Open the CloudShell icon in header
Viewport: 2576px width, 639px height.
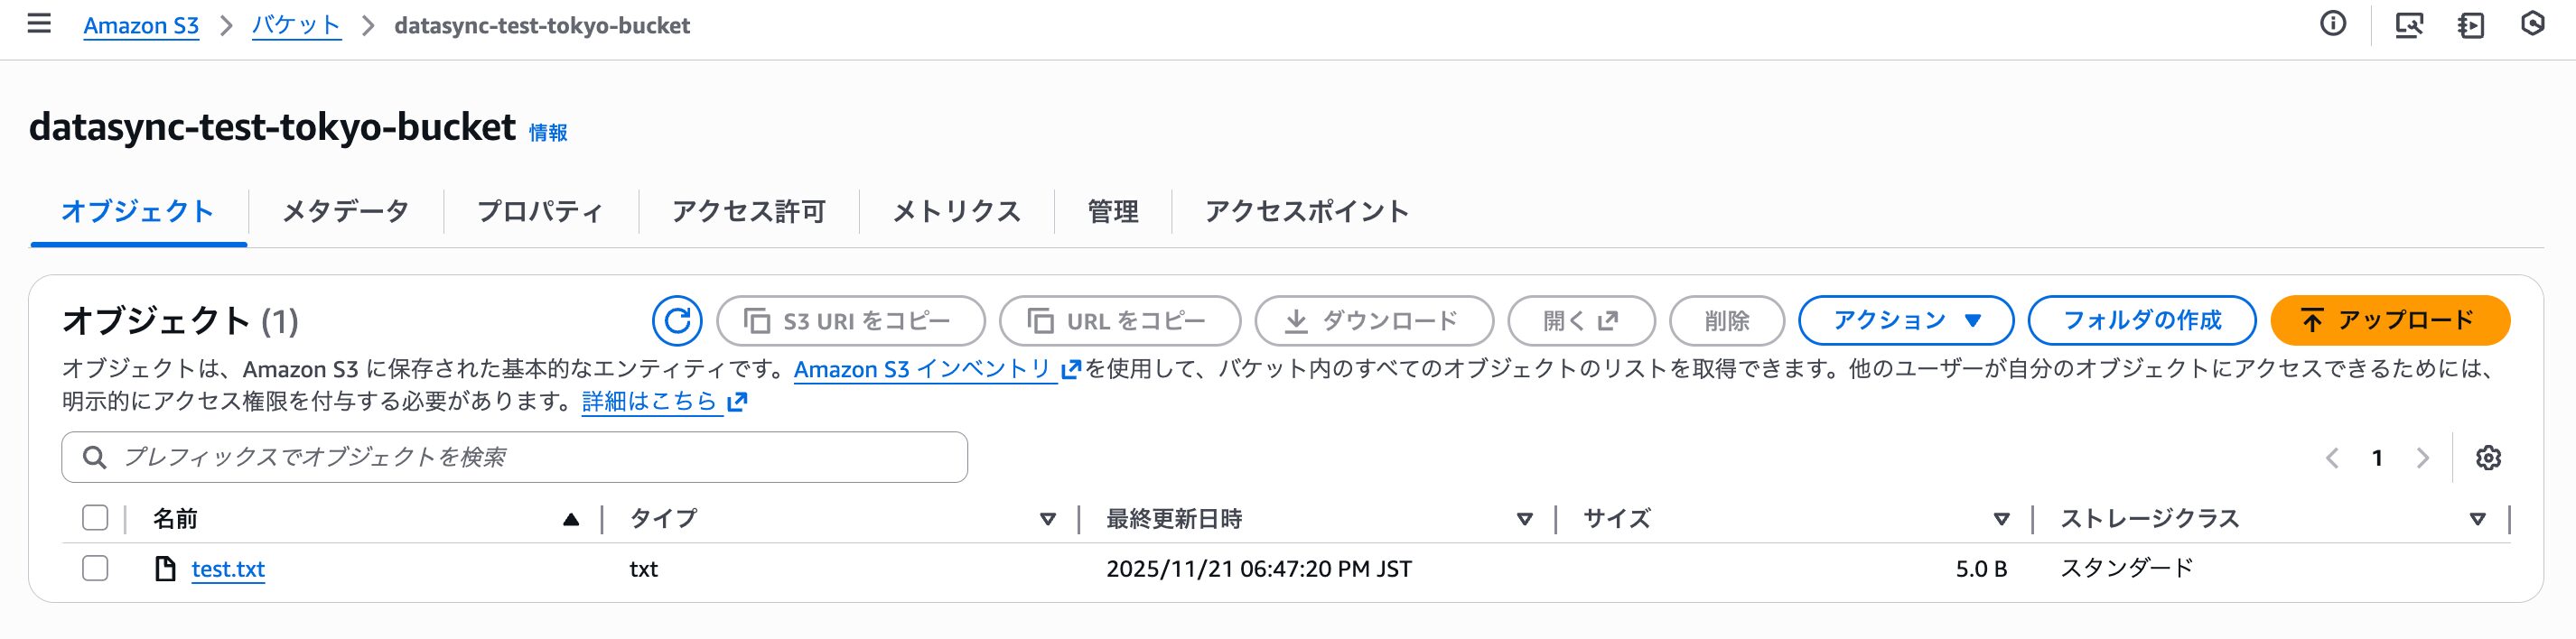coord(2470,25)
